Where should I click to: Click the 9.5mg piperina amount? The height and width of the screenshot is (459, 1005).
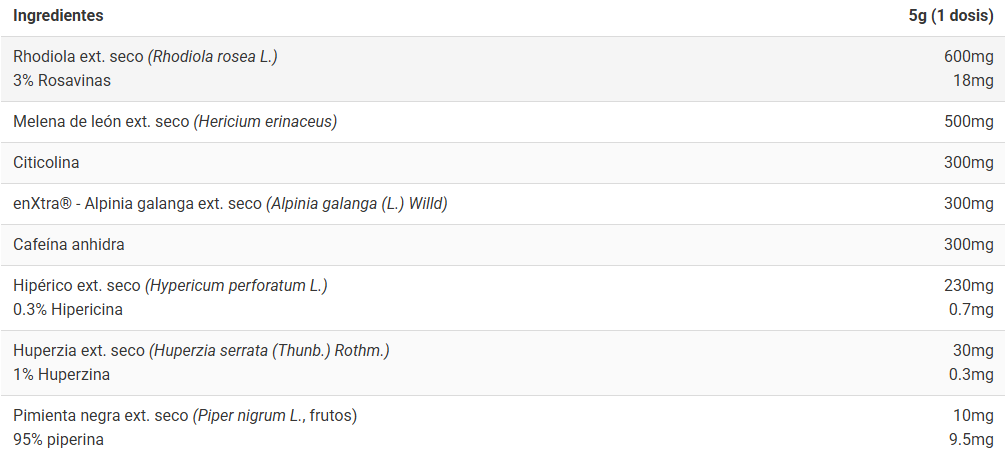(x=970, y=439)
